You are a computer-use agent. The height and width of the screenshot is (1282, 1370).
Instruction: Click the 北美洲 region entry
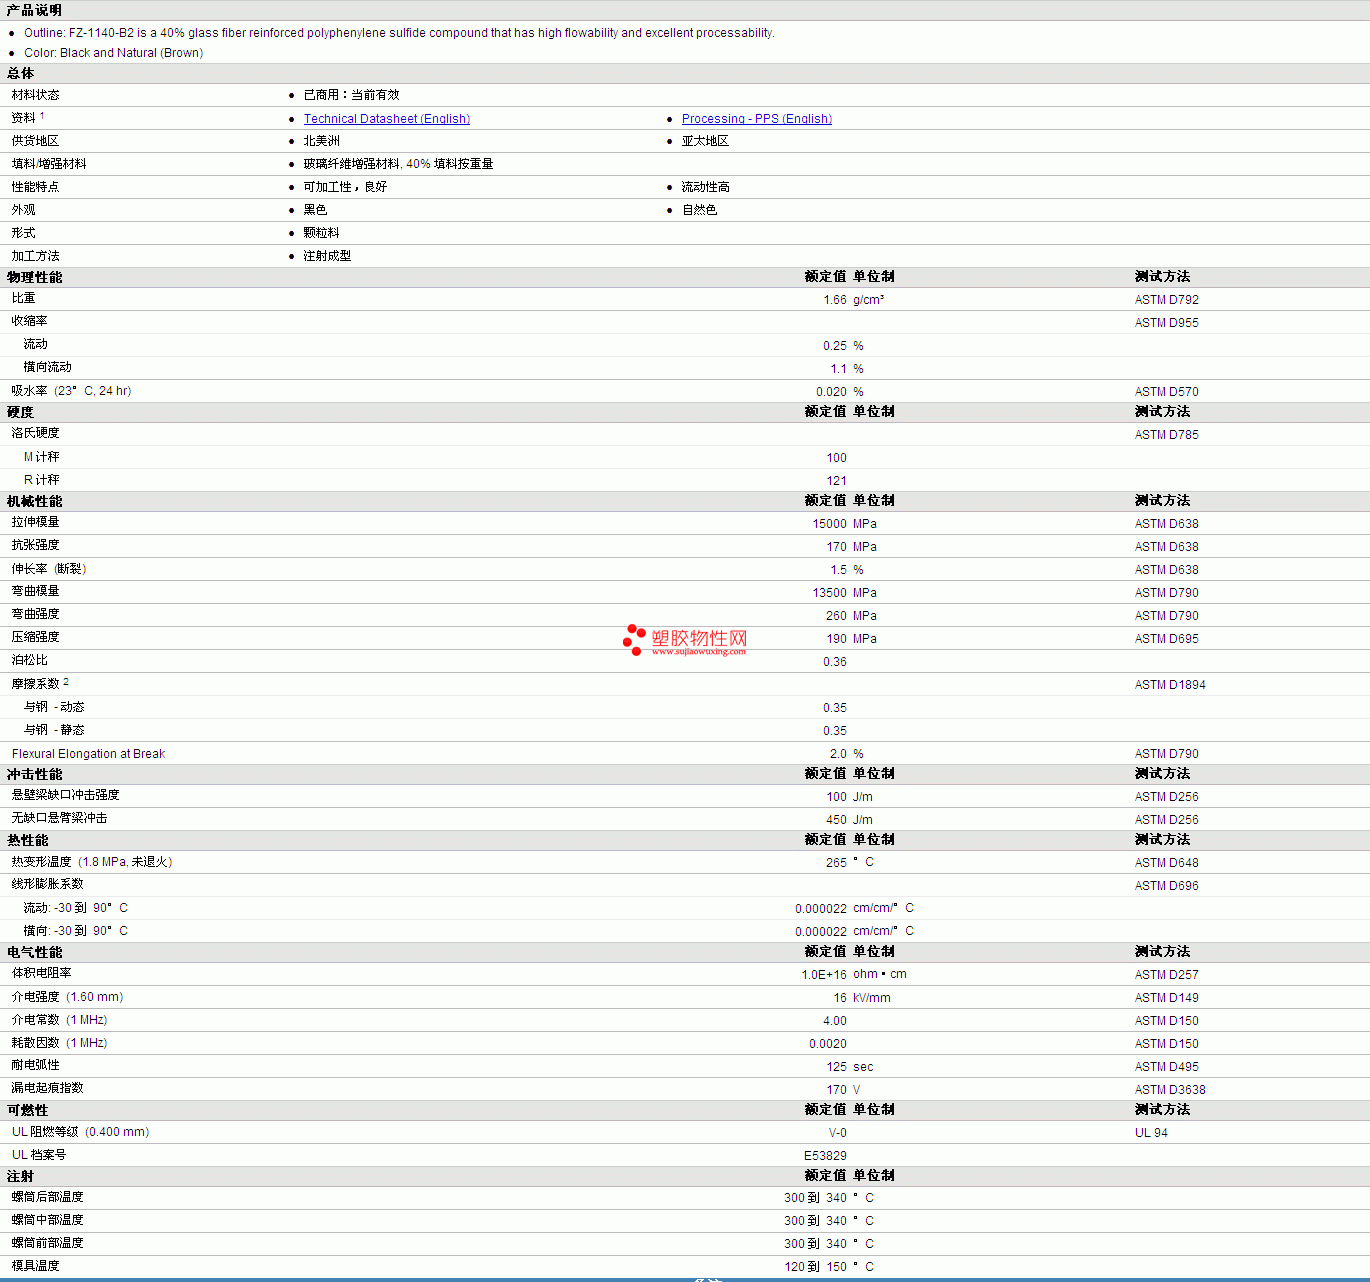point(321,141)
